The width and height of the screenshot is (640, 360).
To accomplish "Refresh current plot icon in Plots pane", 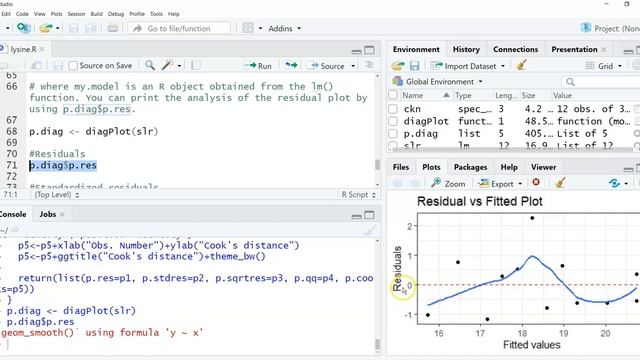I will click(615, 183).
